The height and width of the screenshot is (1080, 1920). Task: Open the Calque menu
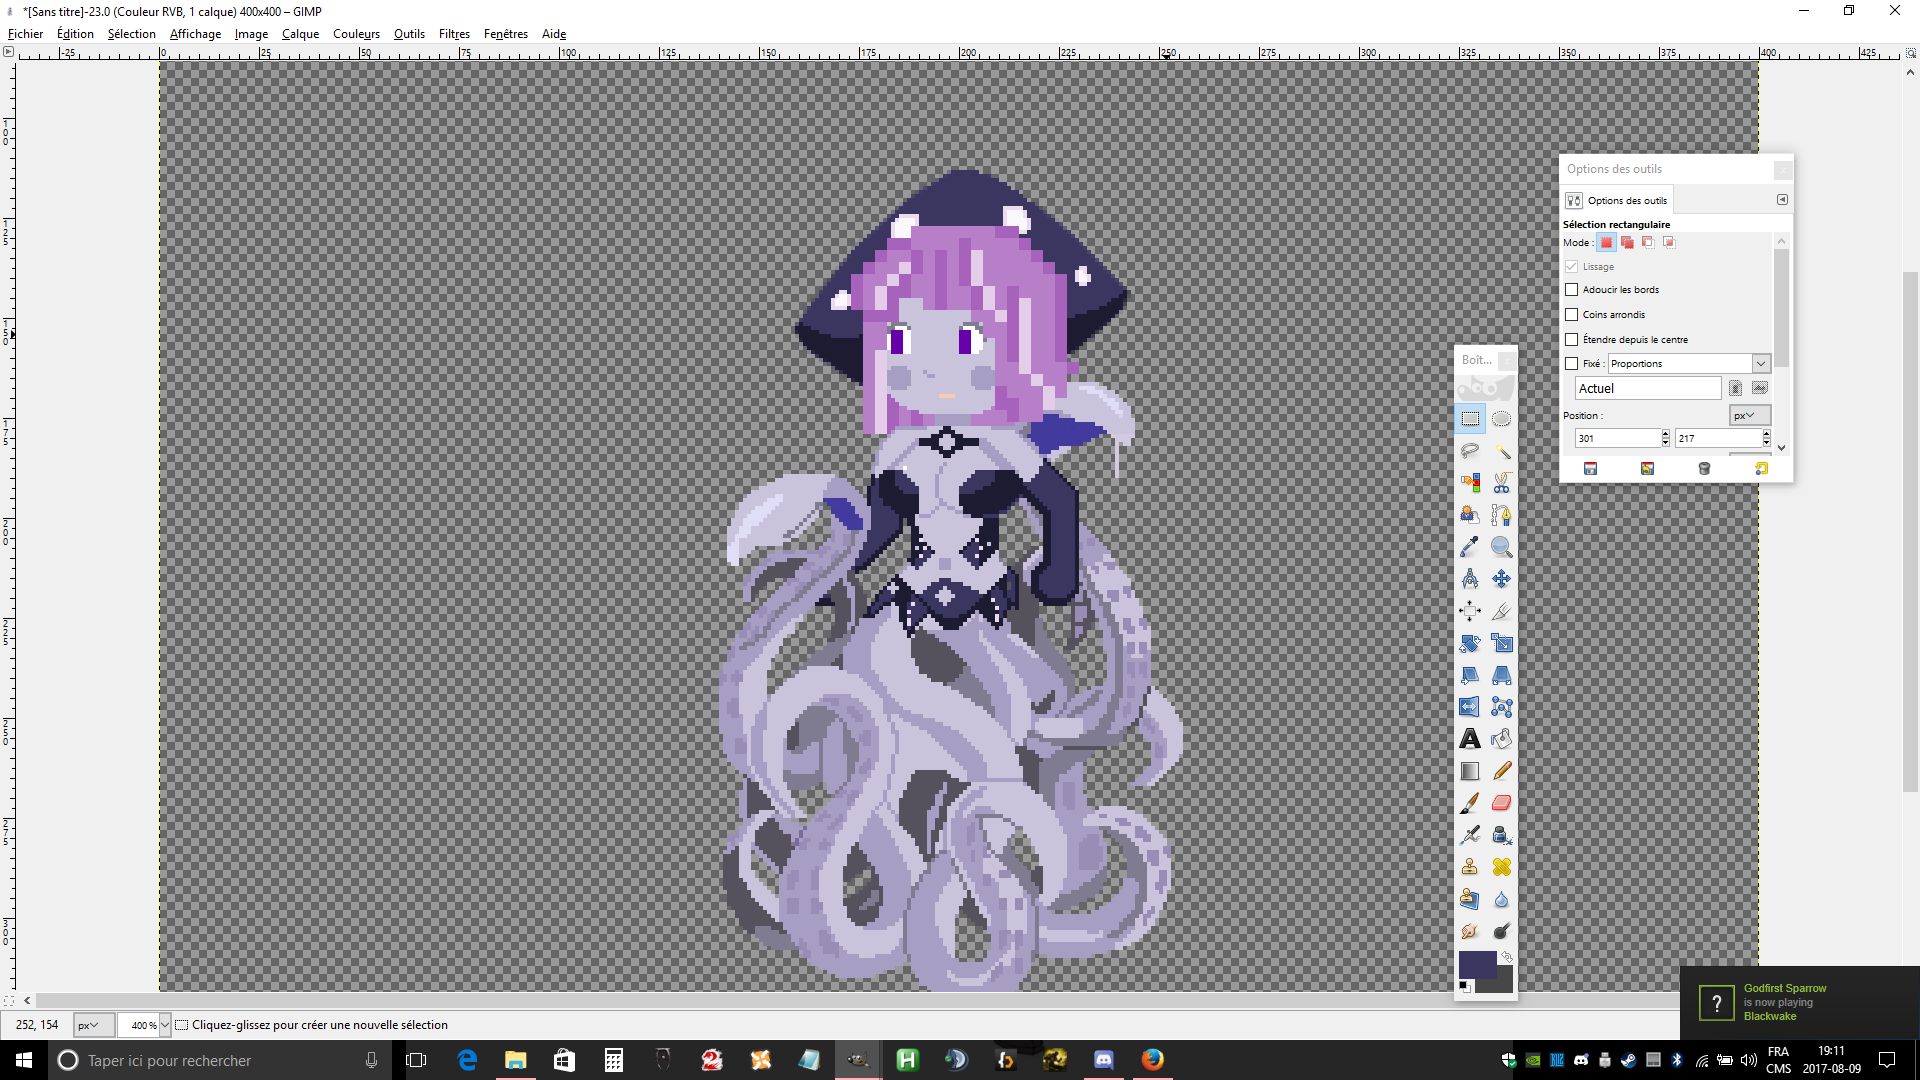click(x=300, y=34)
